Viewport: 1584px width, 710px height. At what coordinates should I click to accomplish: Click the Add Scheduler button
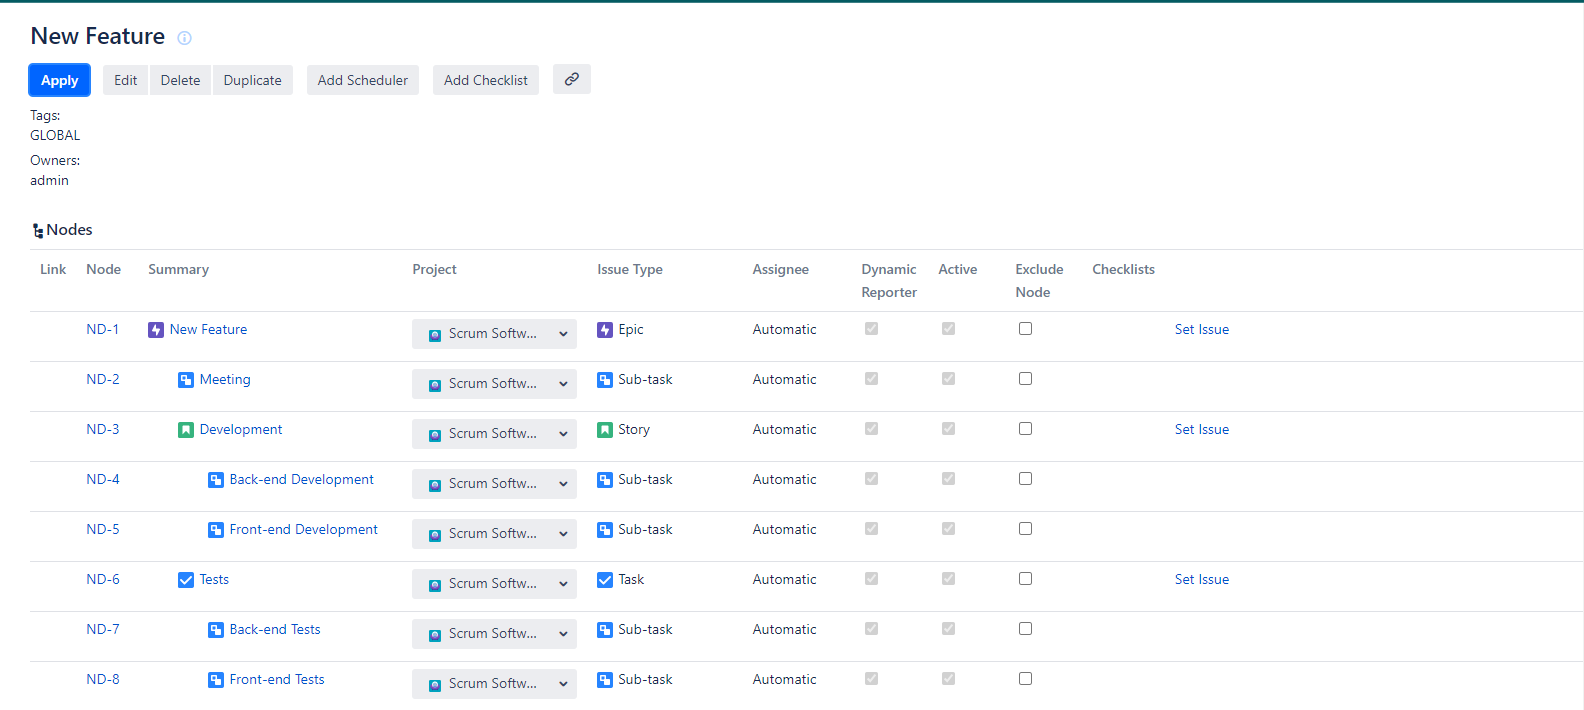click(362, 80)
